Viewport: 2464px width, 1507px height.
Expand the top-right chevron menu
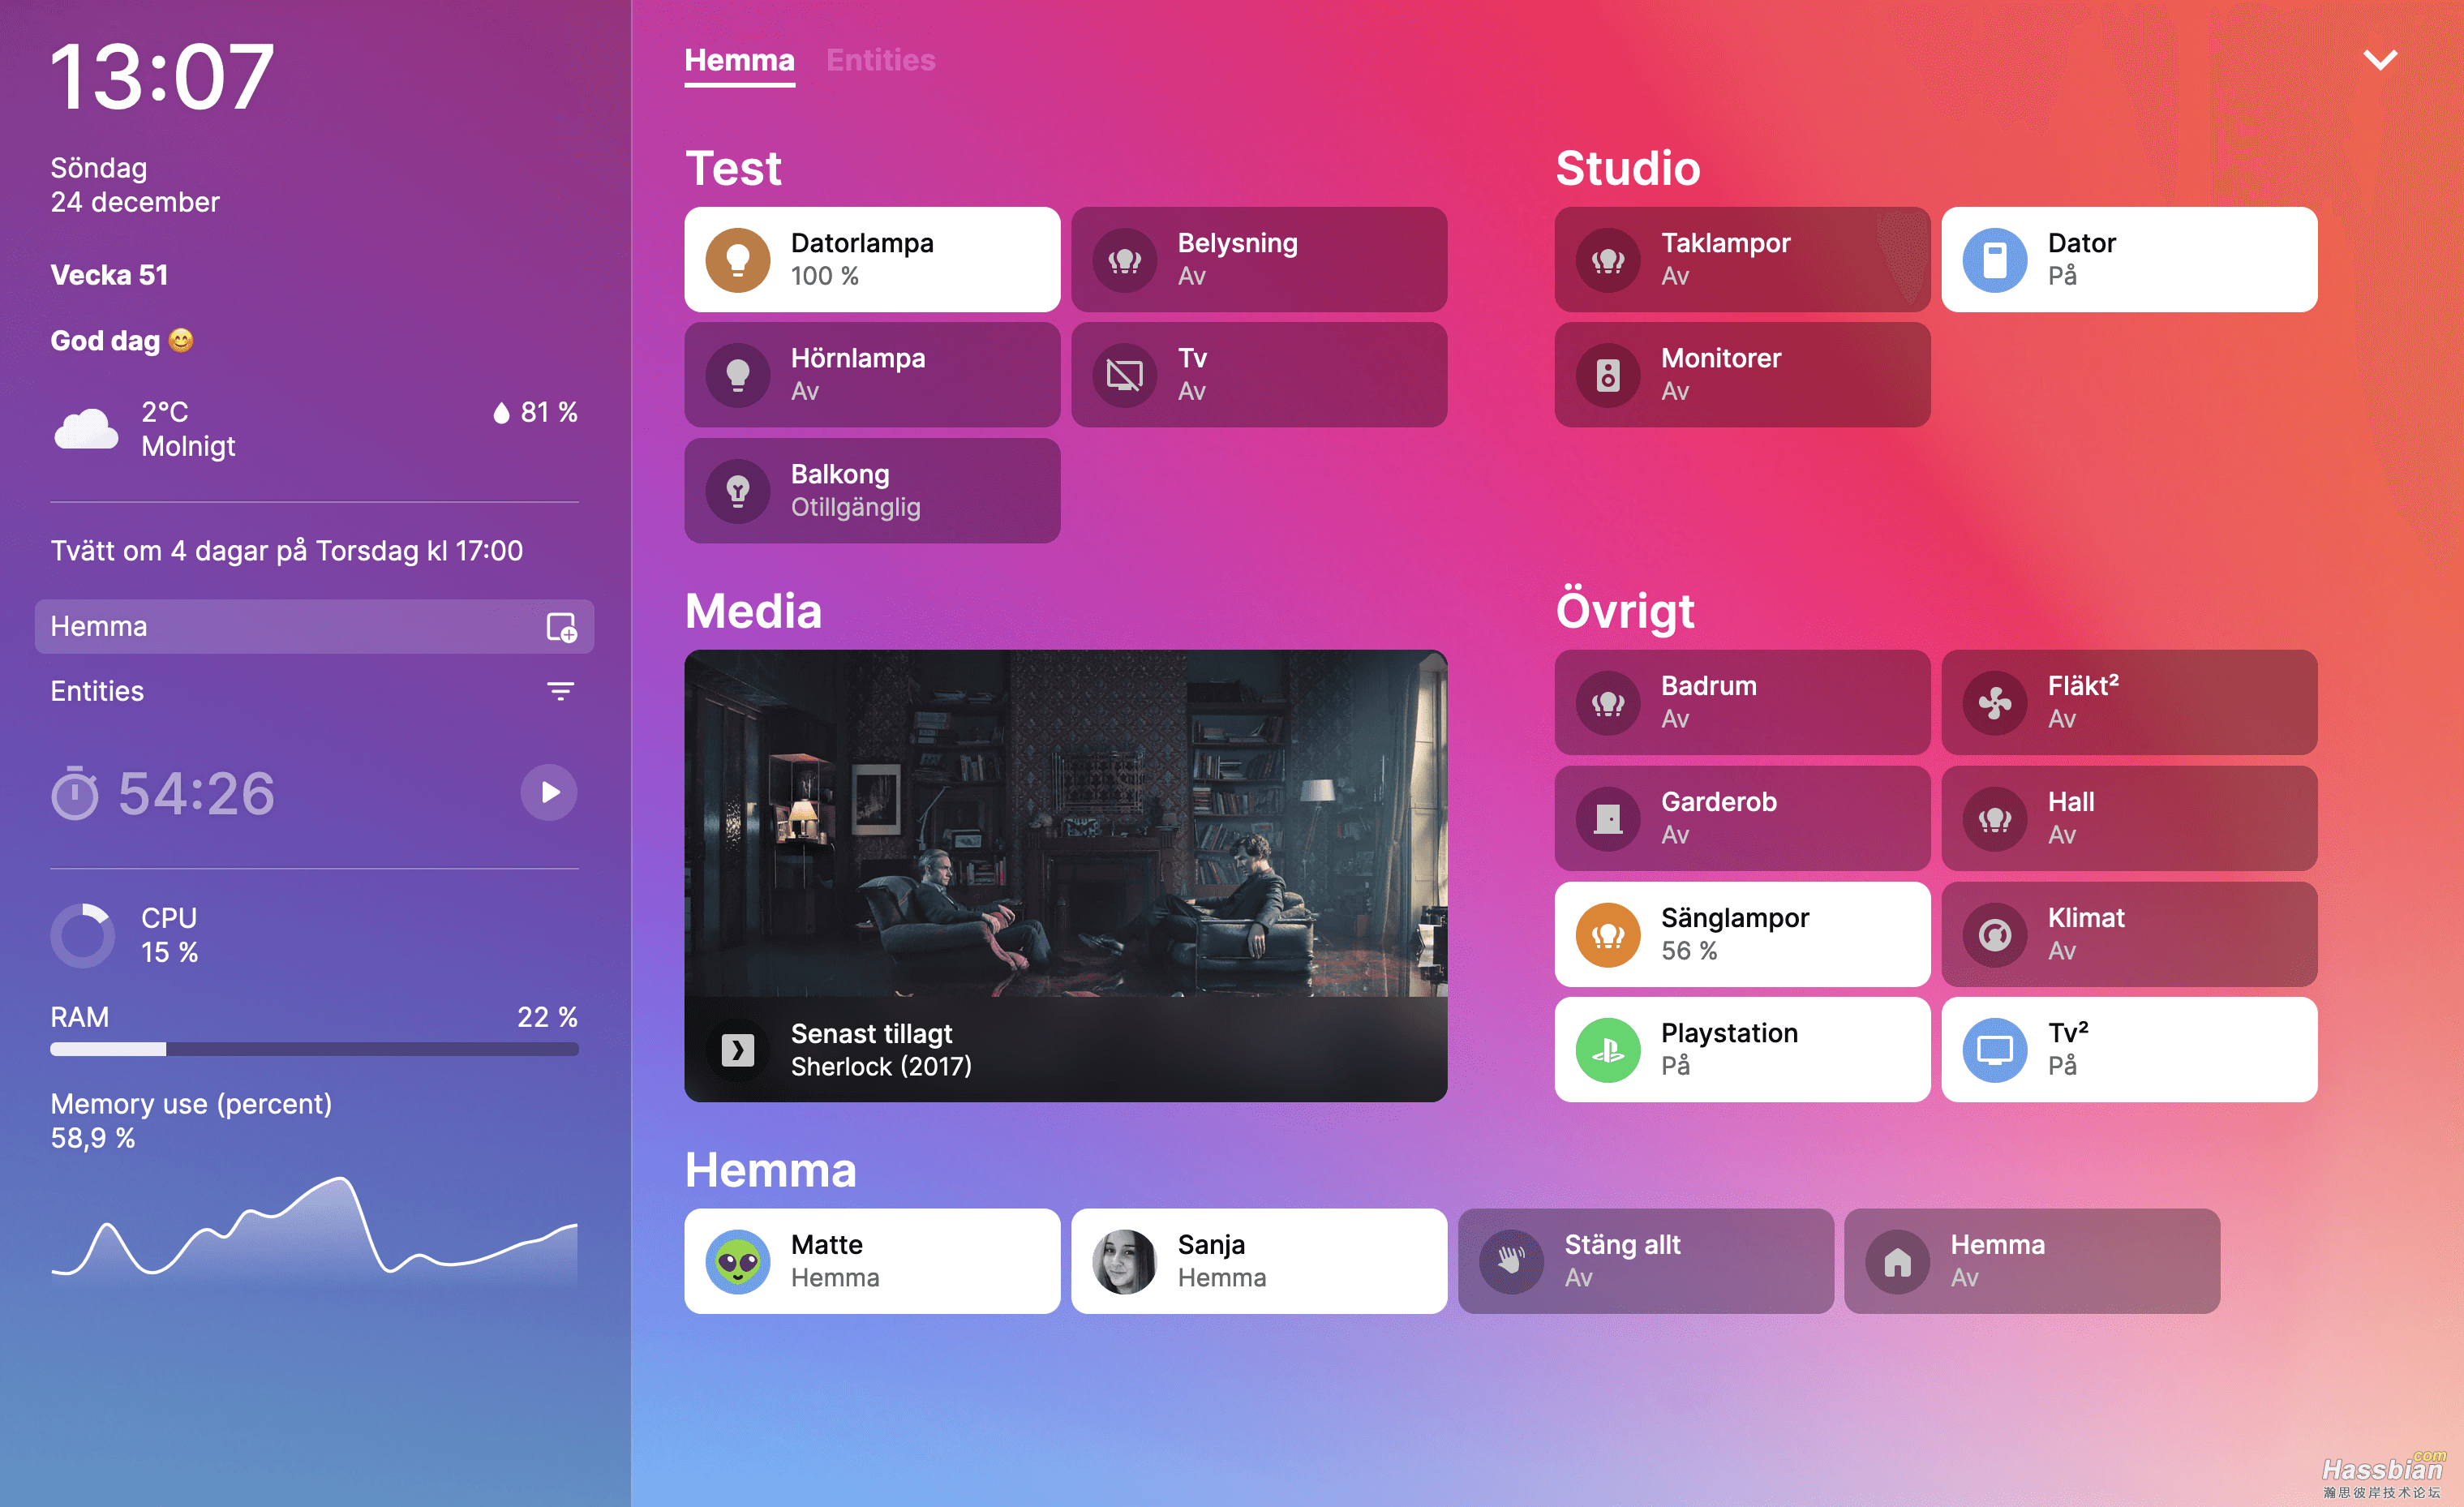(x=2380, y=60)
